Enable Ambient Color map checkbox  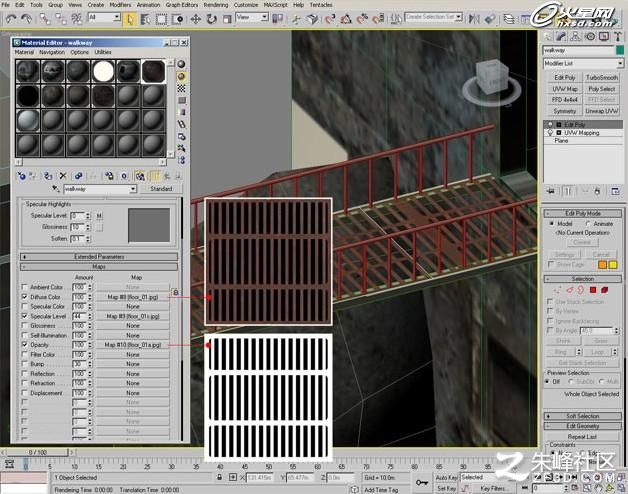24,287
